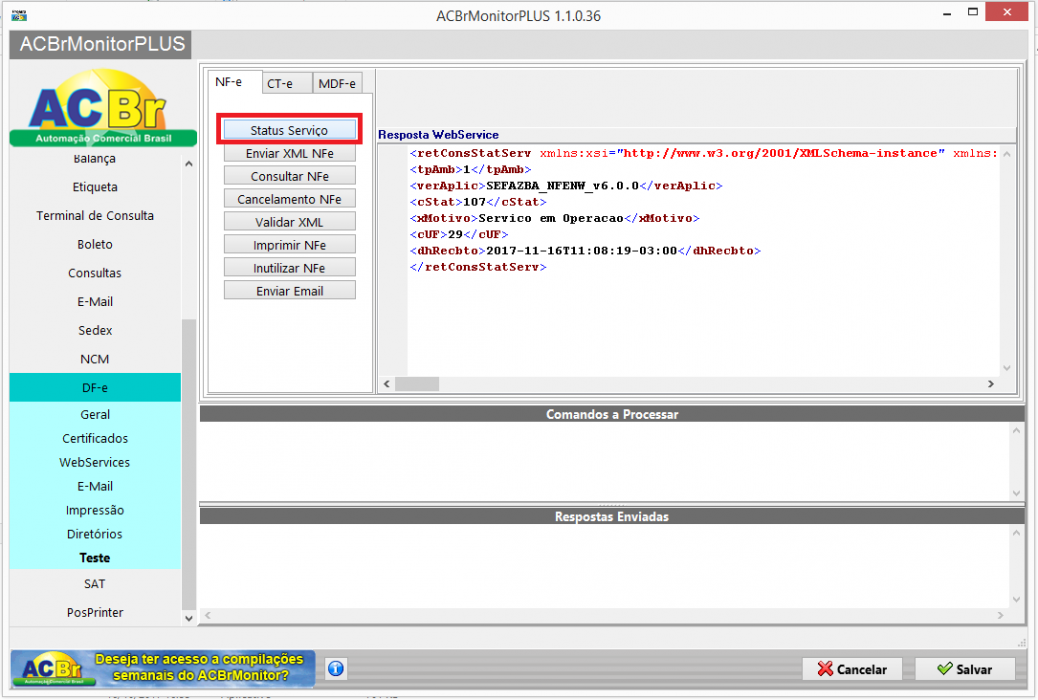
Task: Click Enviar Email button
Action: (x=289, y=291)
